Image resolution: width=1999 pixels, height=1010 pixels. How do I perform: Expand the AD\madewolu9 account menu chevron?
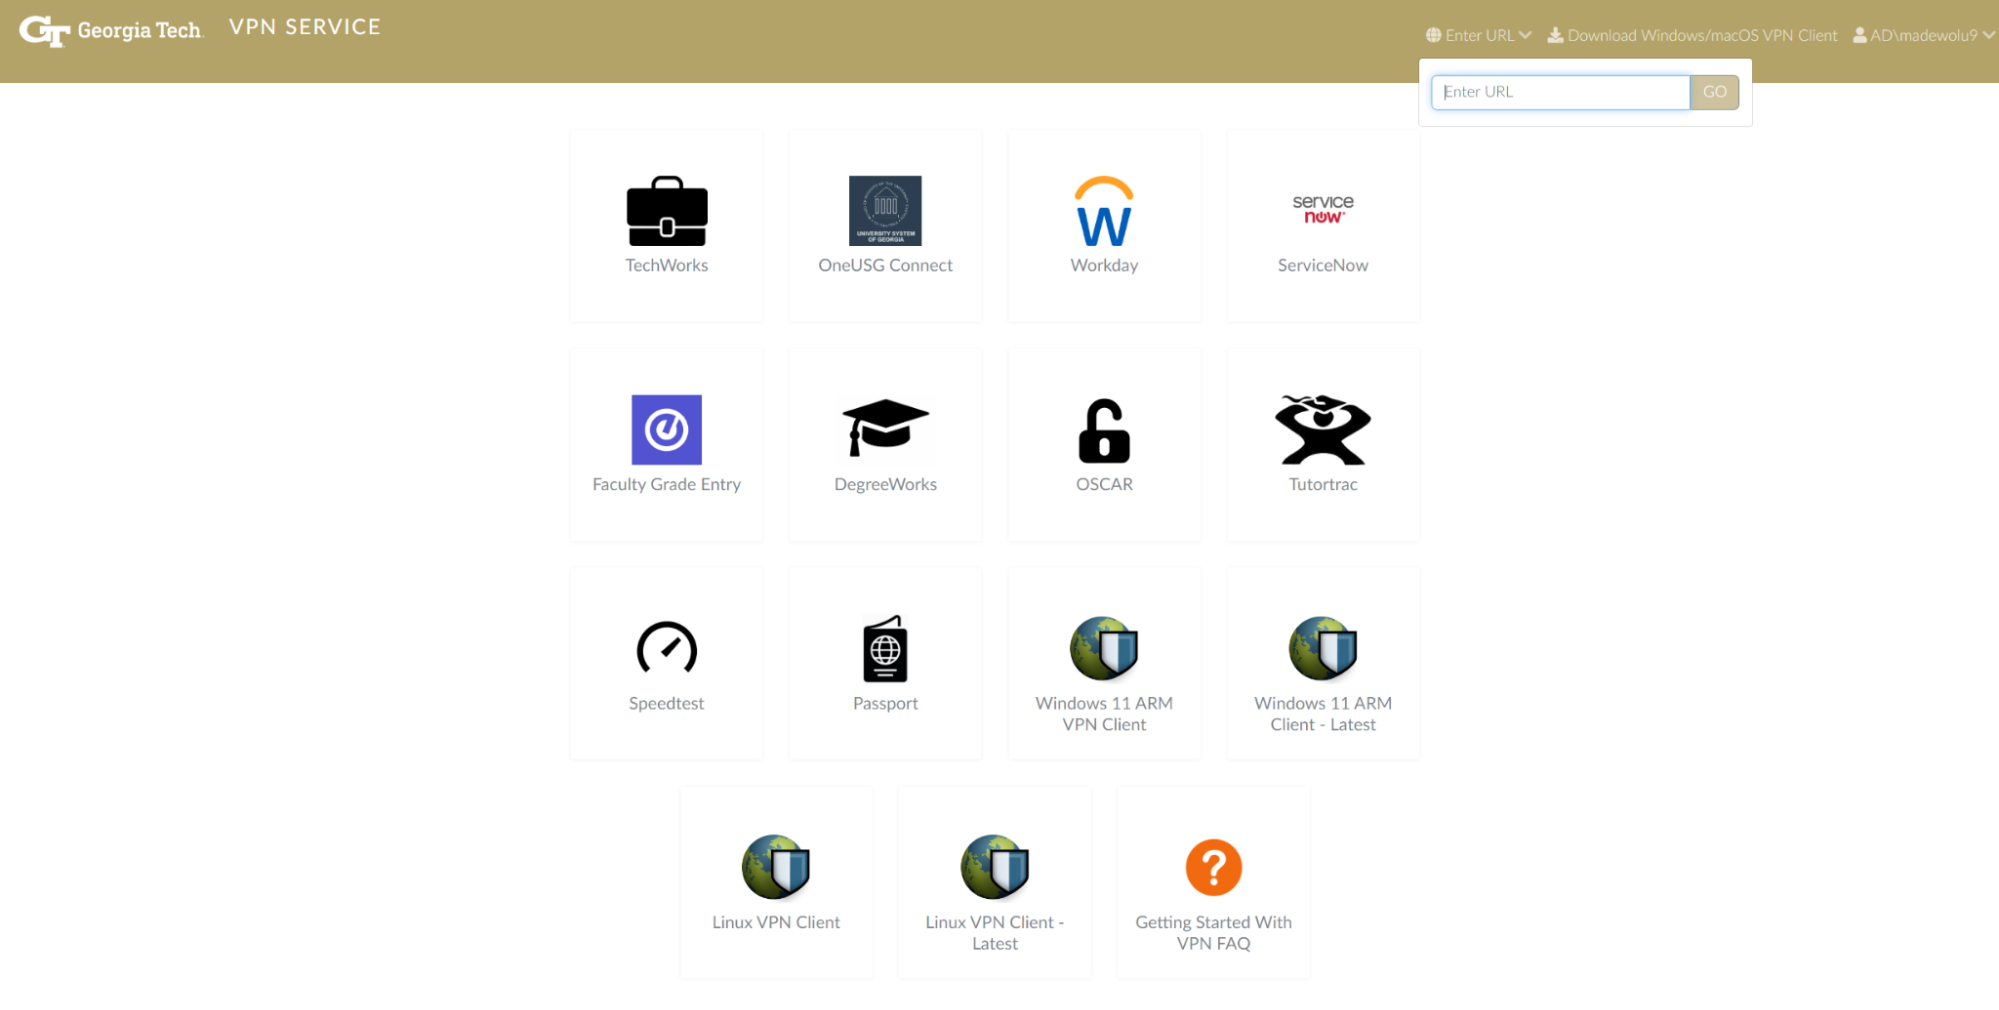(x=1989, y=35)
